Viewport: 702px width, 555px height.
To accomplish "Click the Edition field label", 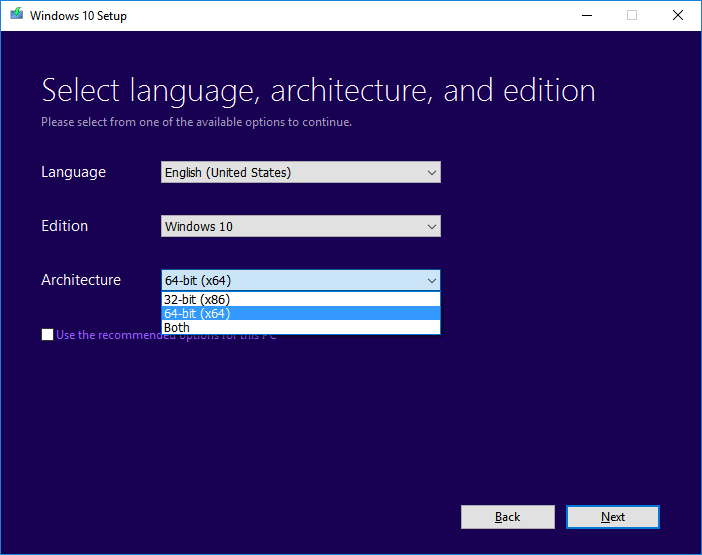I will [x=64, y=226].
